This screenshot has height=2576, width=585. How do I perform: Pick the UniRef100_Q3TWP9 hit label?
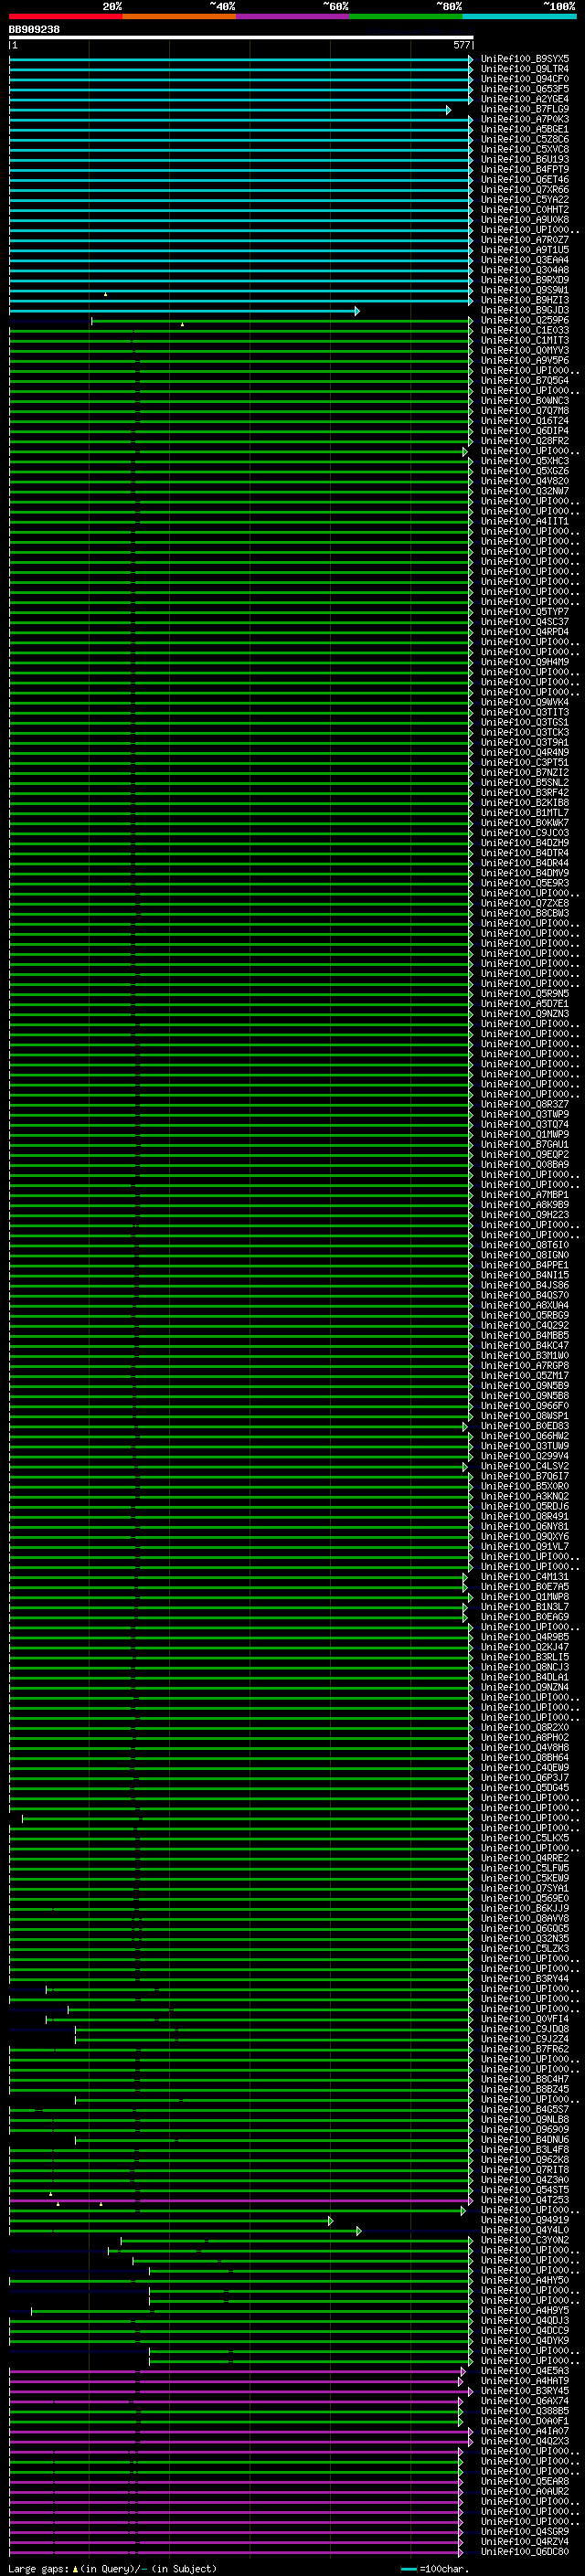(525, 1114)
